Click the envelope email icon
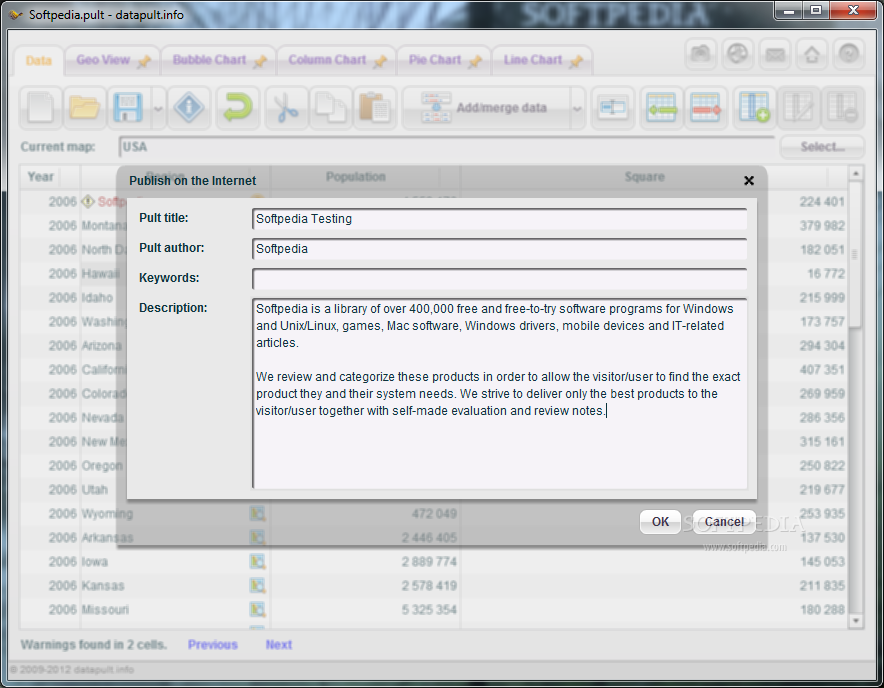This screenshot has height=688, width=884. coord(775,54)
